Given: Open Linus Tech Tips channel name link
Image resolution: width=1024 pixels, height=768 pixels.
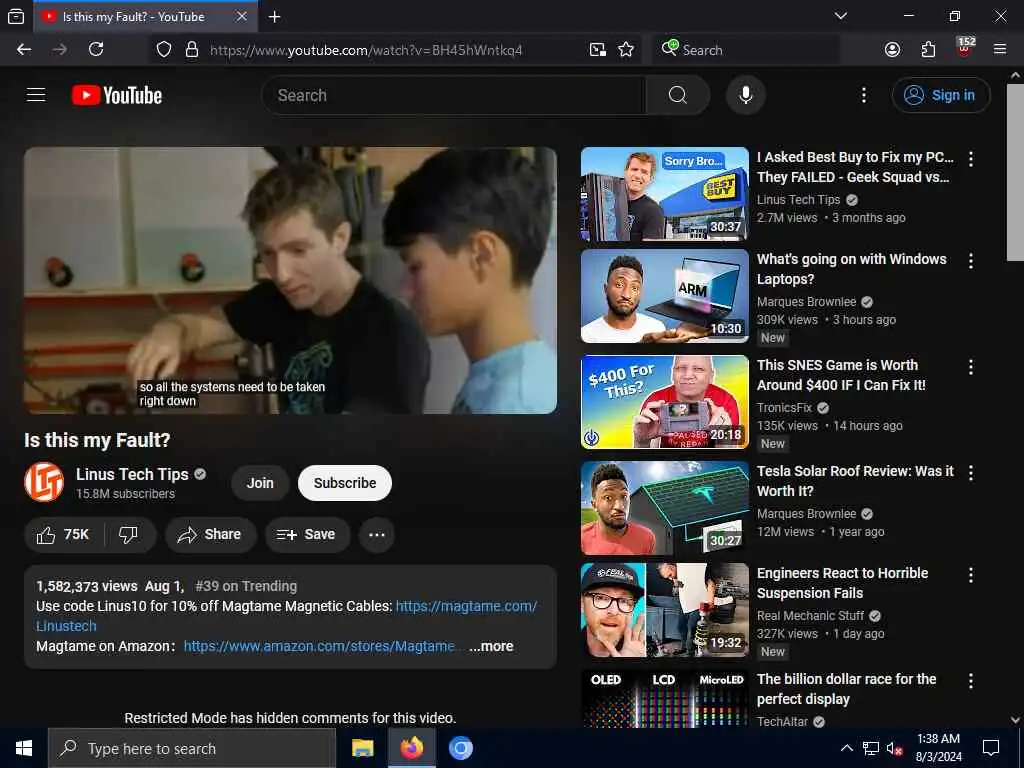Looking at the screenshot, I should pos(132,475).
